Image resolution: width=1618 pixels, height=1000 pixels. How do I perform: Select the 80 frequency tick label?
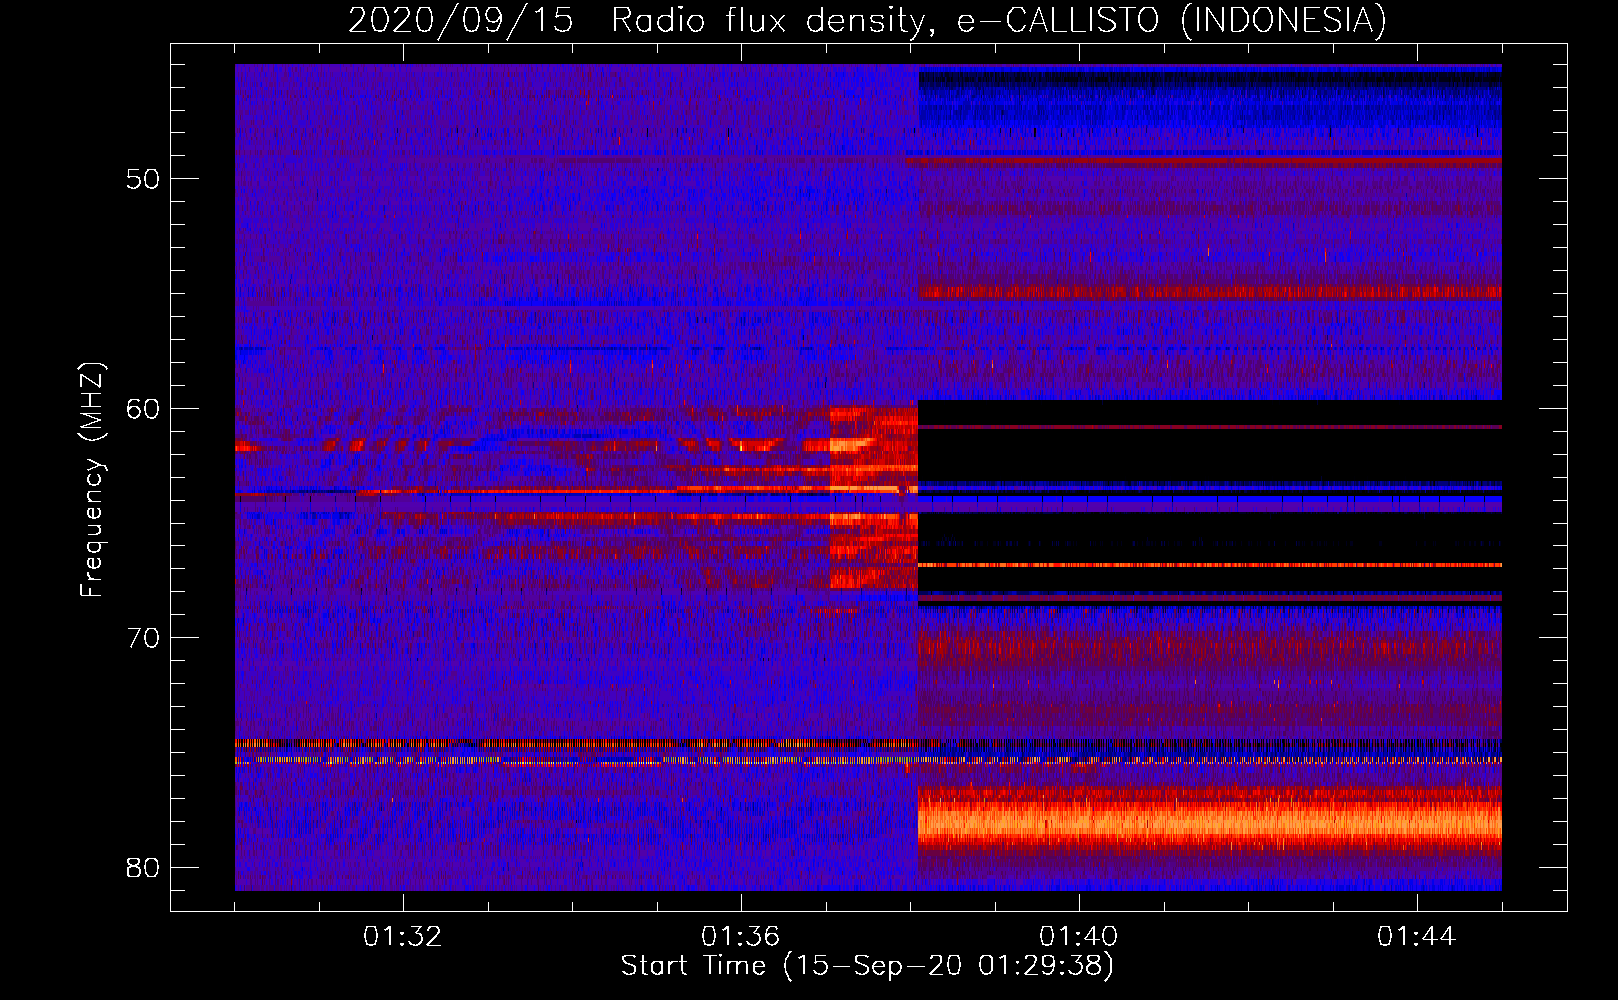(x=143, y=867)
